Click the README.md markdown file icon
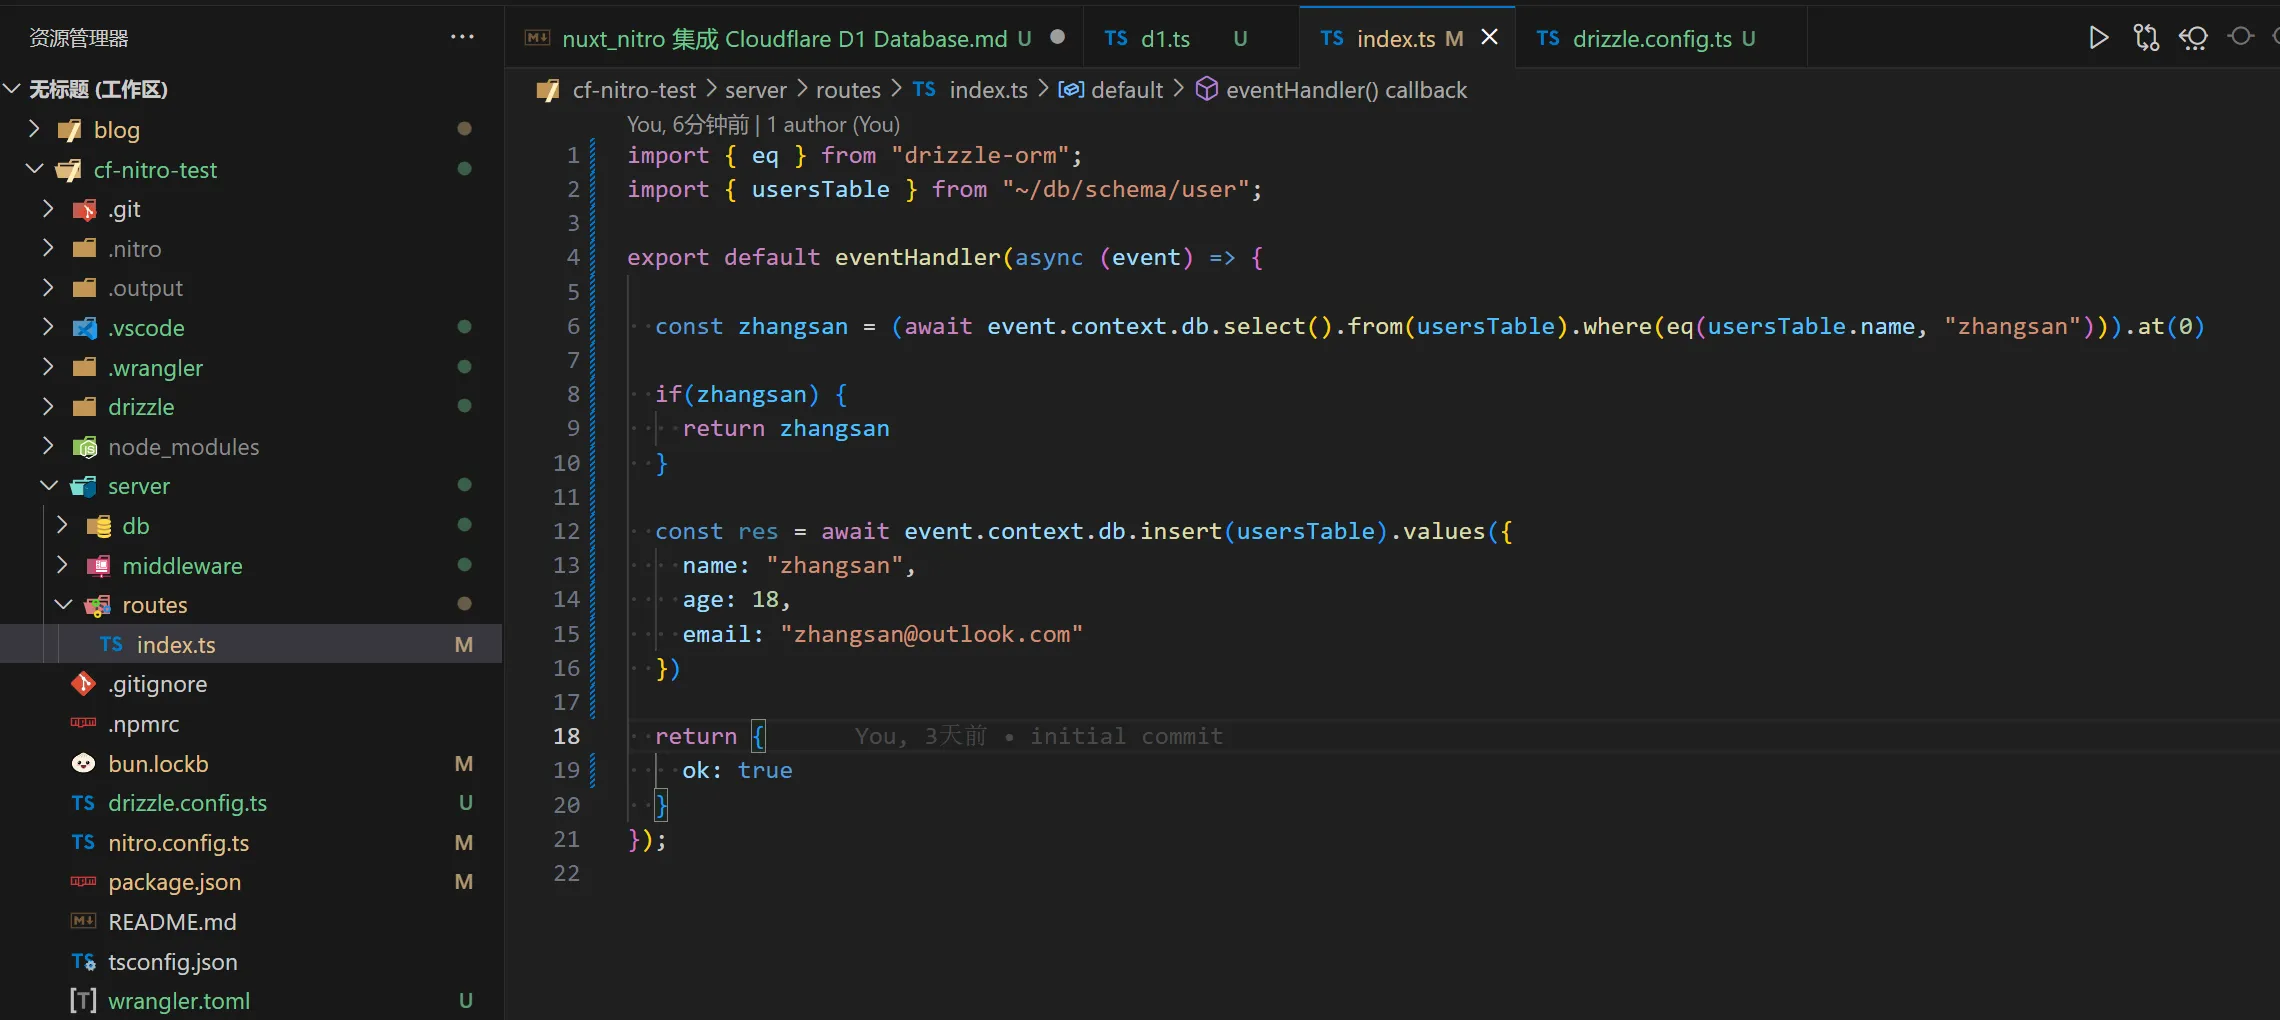The image size is (2280, 1020). point(84,922)
